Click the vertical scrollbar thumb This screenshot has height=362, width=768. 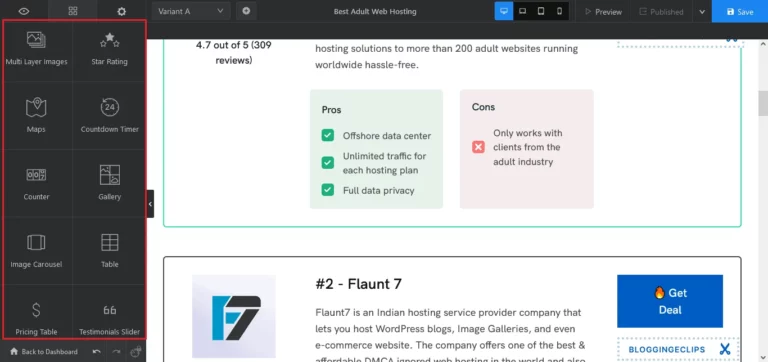[763, 103]
